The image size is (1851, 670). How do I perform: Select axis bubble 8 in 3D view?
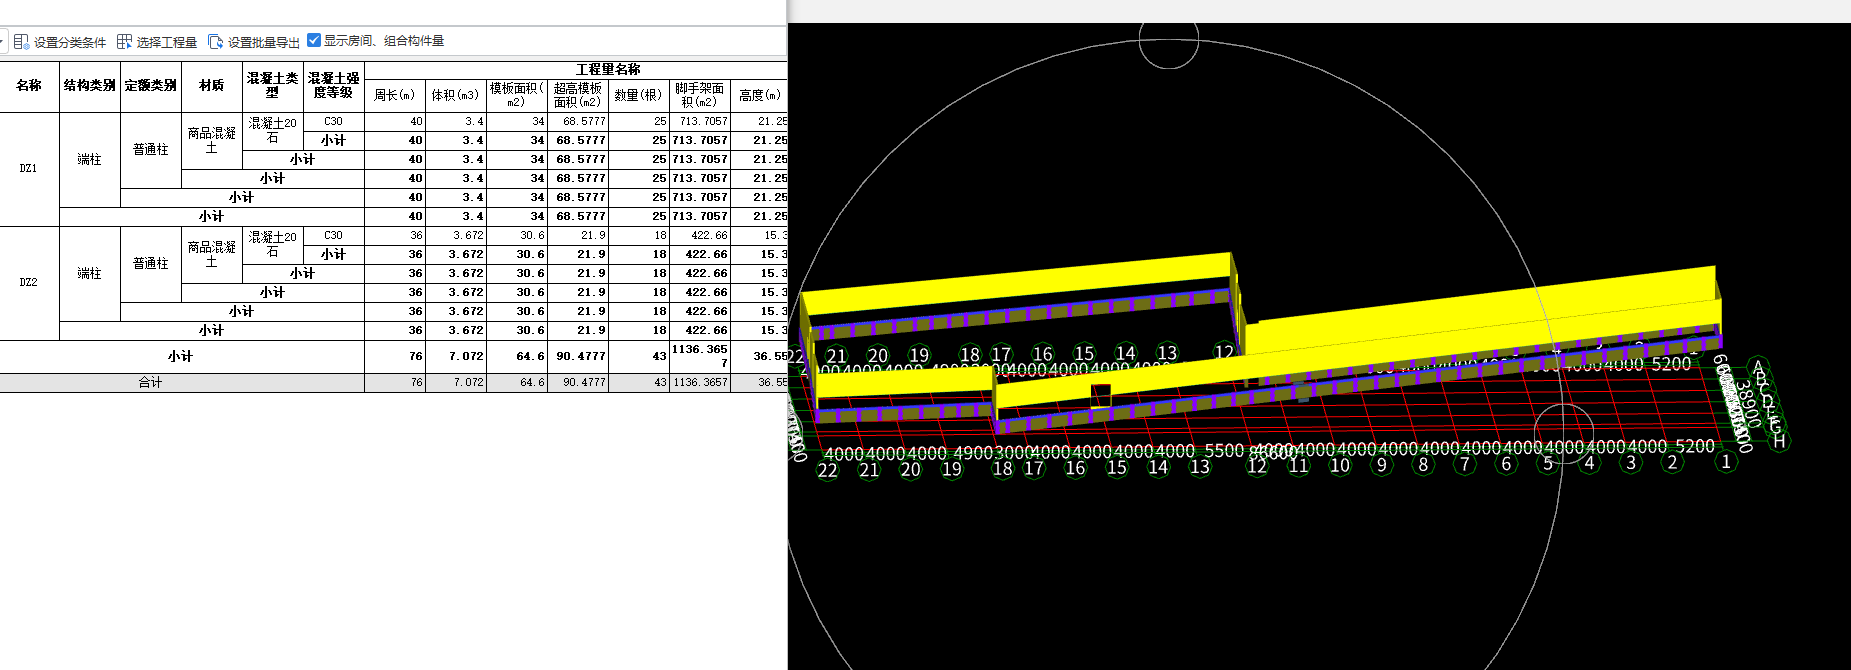pyautogui.click(x=1423, y=465)
